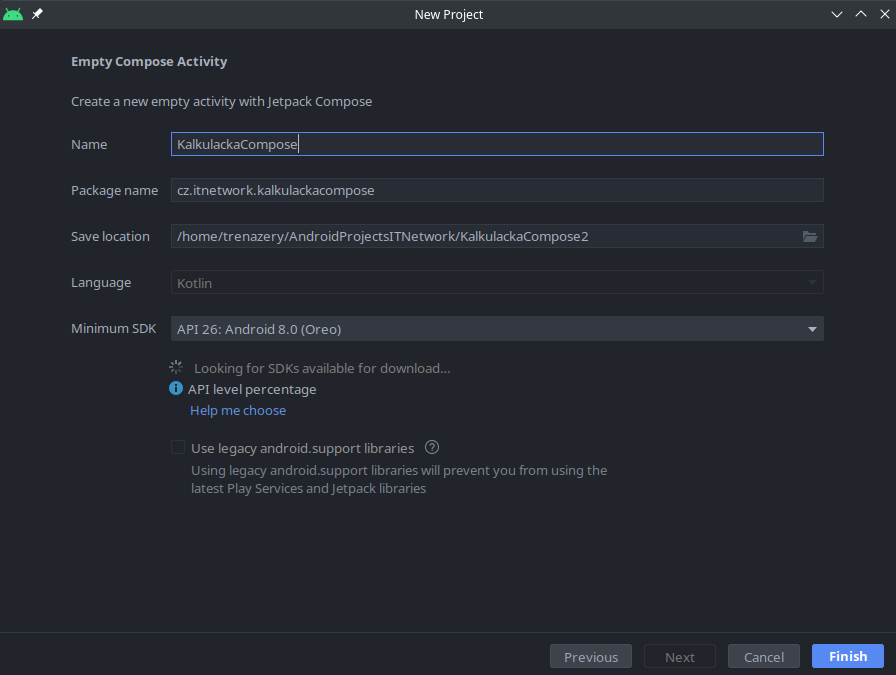The image size is (896, 675).
Task: Open the Language dropdown showing Kotlin
Action: [496, 283]
